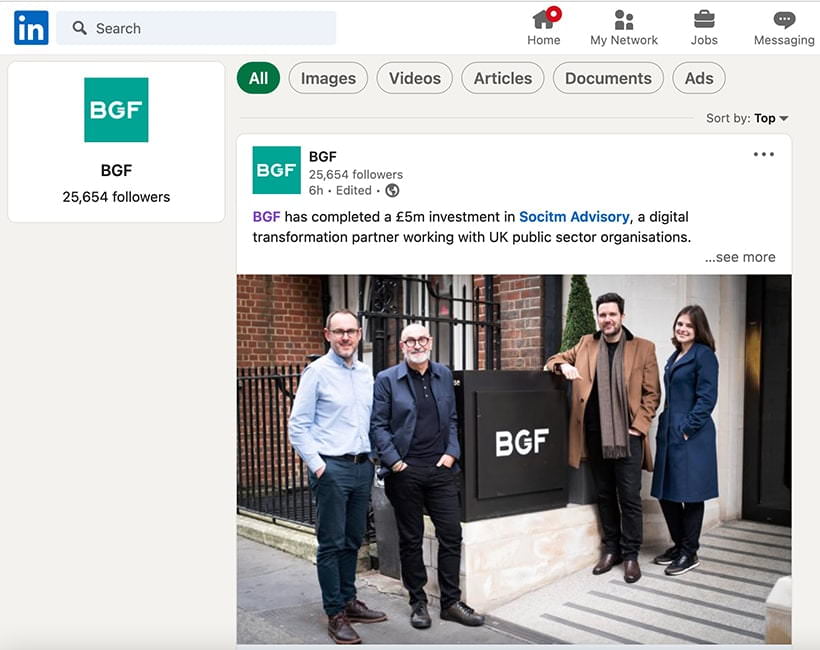Click the globe visibility icon on BGF's post
This screenshot has width=820, height=650.
[x=391, y=190]
